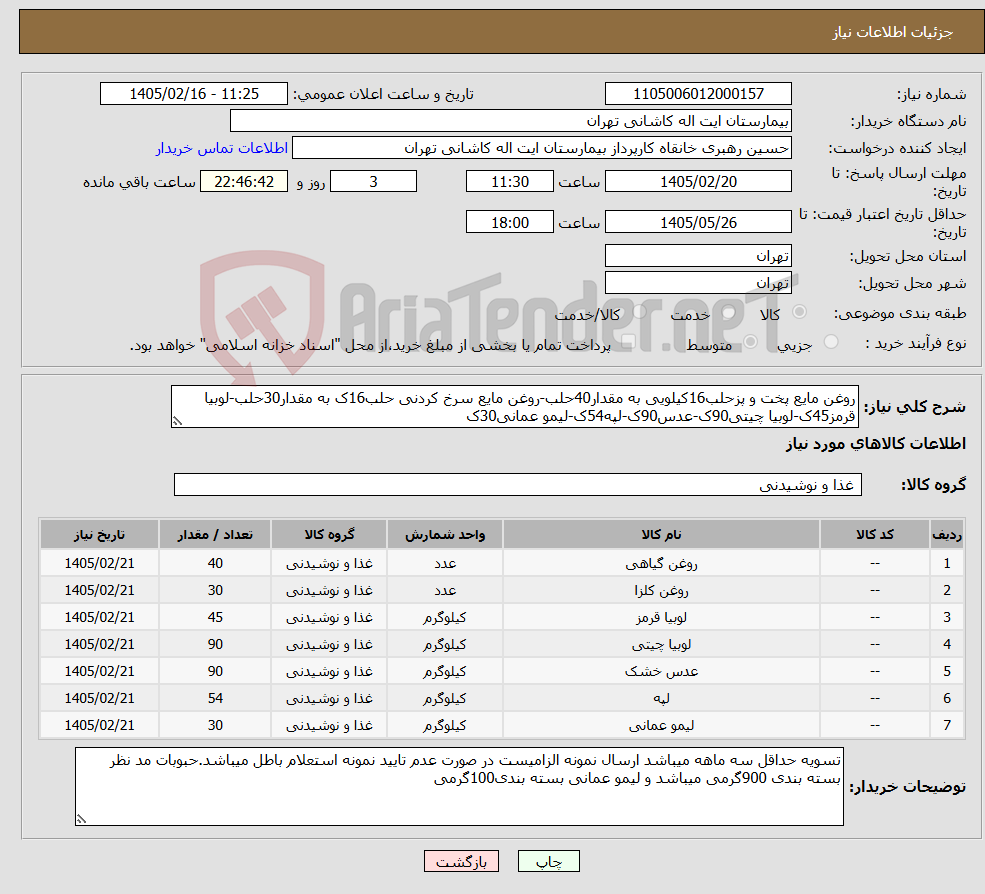
Task: Click the اطلاعات کالاهای مورد نیاز heading
Action: click(875, 444)
